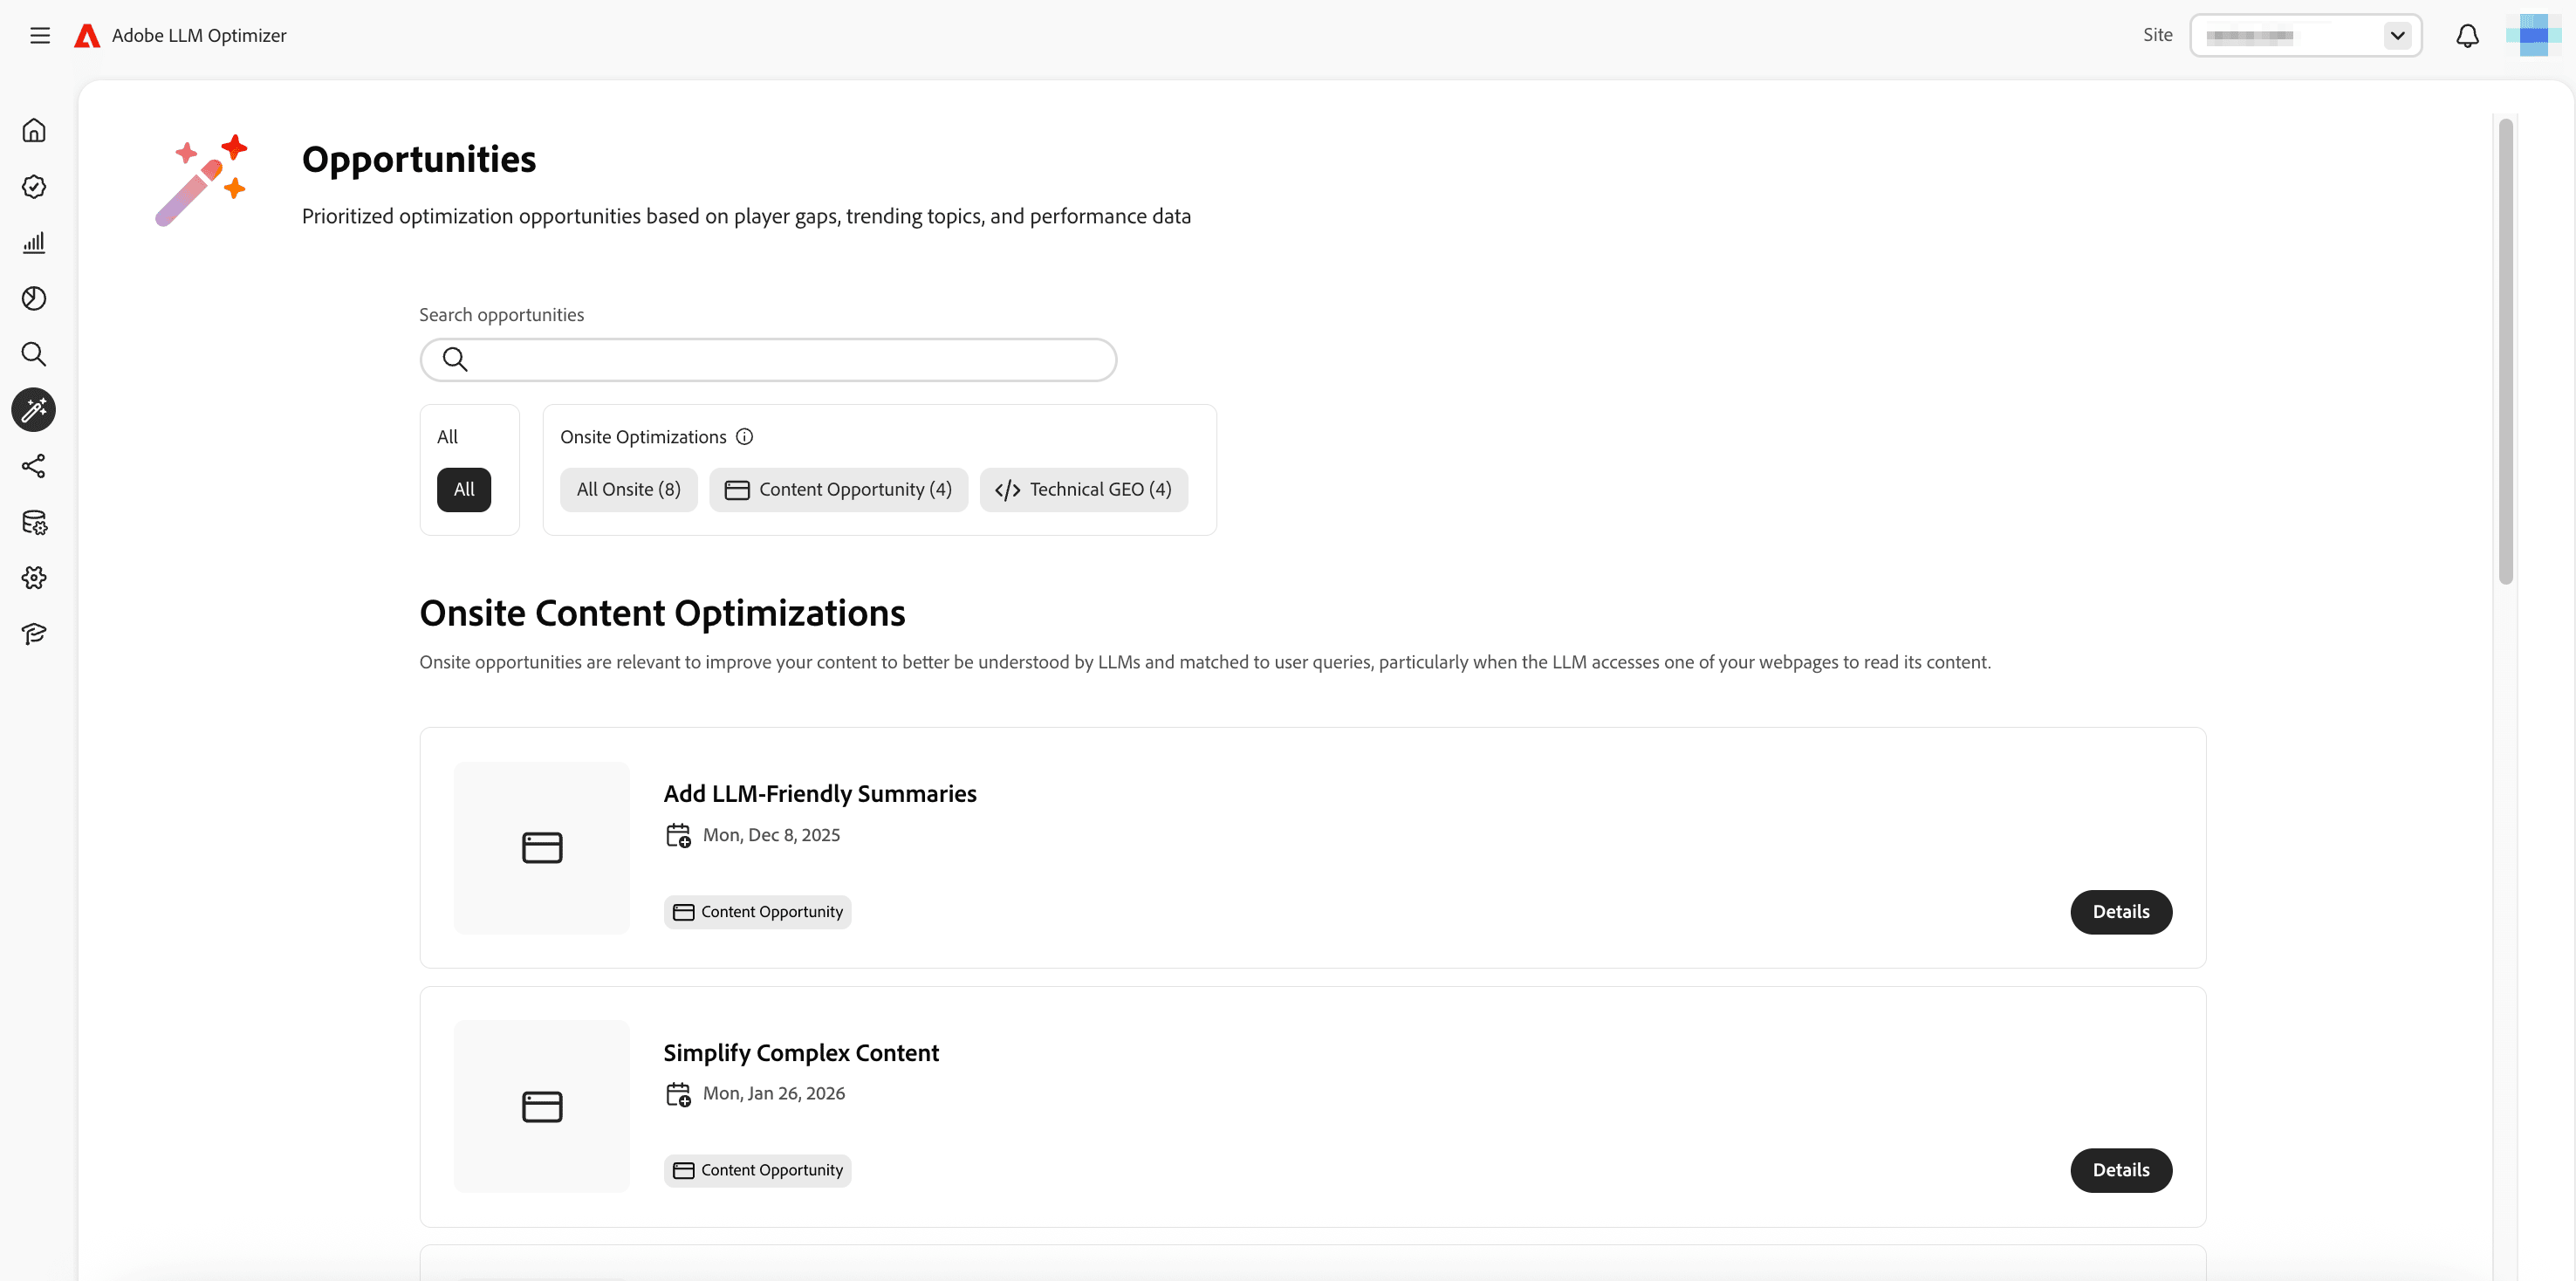Click the Adobe LLM Optimizer title text
This screenshot has height=1281, width=2576.
199,36
